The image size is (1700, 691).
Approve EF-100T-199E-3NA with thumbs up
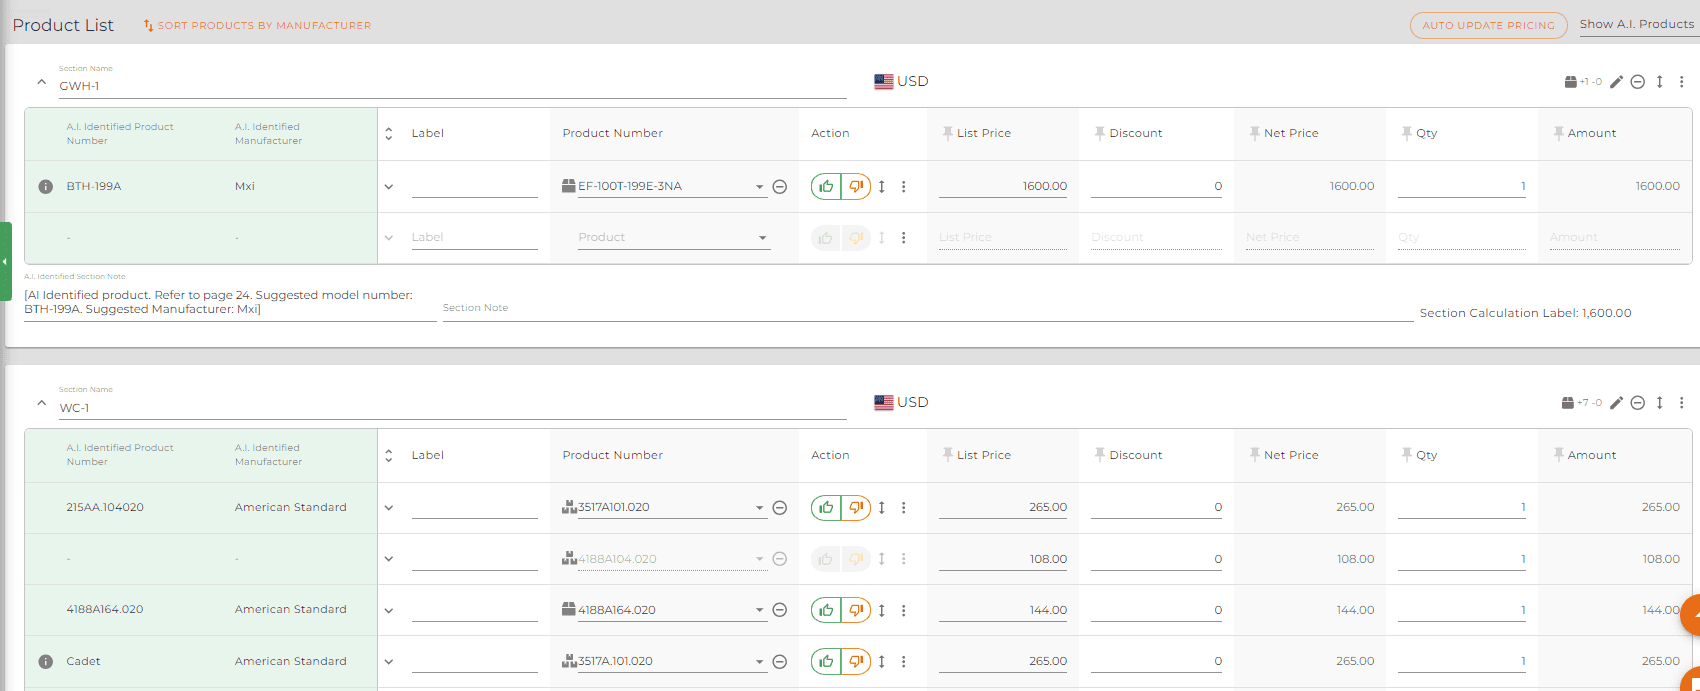pos(826,187)
